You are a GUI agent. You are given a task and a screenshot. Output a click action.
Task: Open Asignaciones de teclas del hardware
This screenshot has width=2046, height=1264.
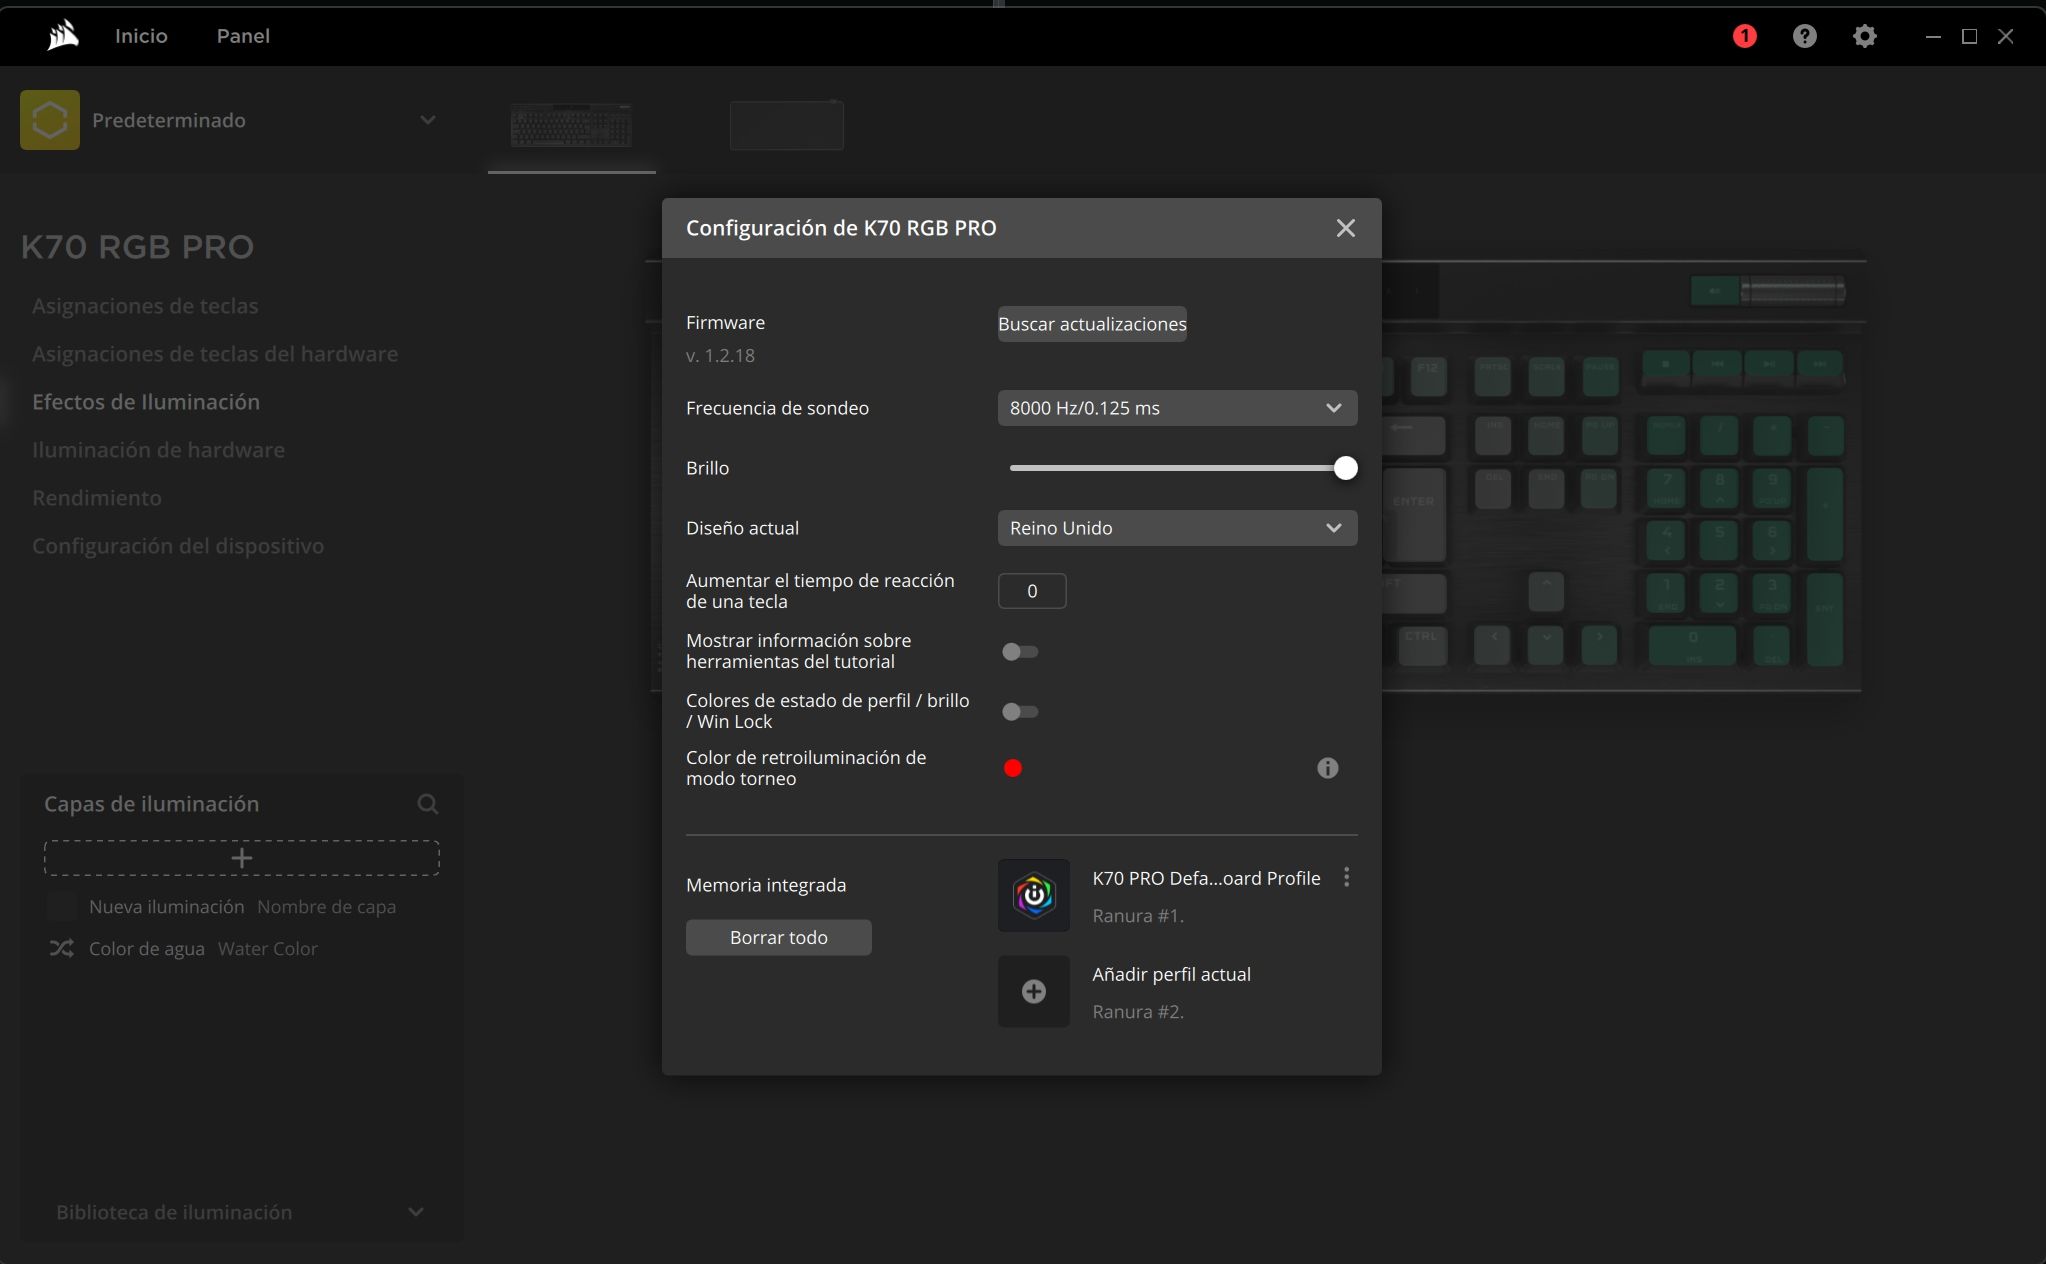[215, 354]
